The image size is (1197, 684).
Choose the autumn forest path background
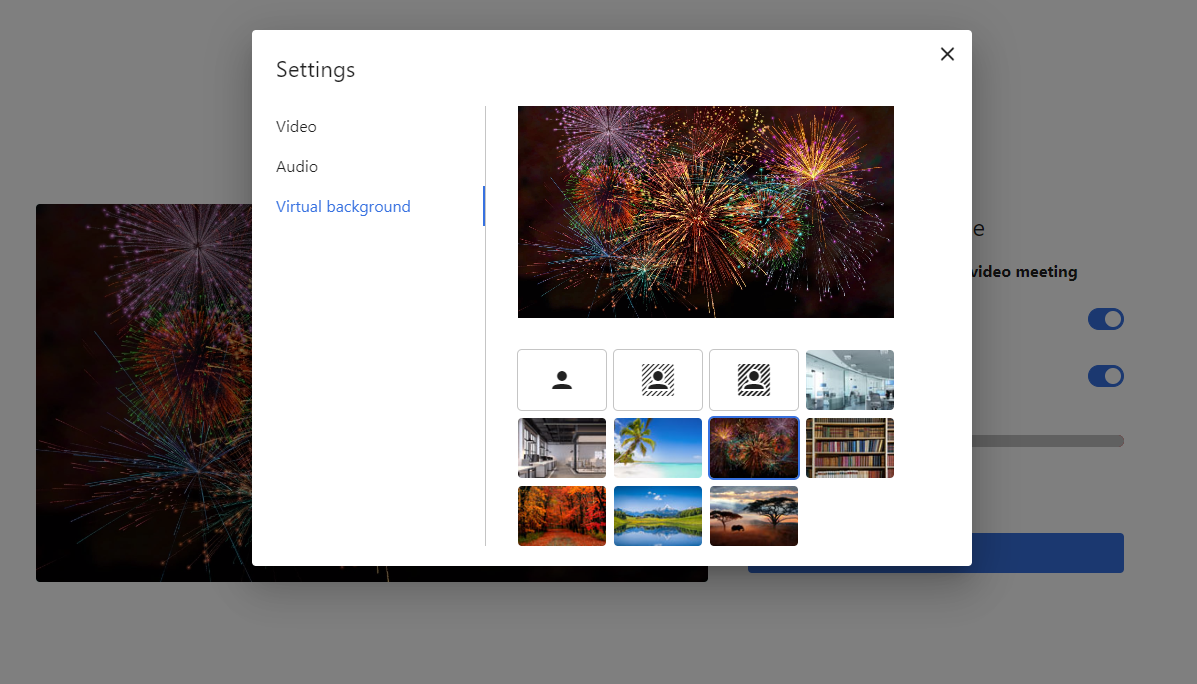coord(562,516)
